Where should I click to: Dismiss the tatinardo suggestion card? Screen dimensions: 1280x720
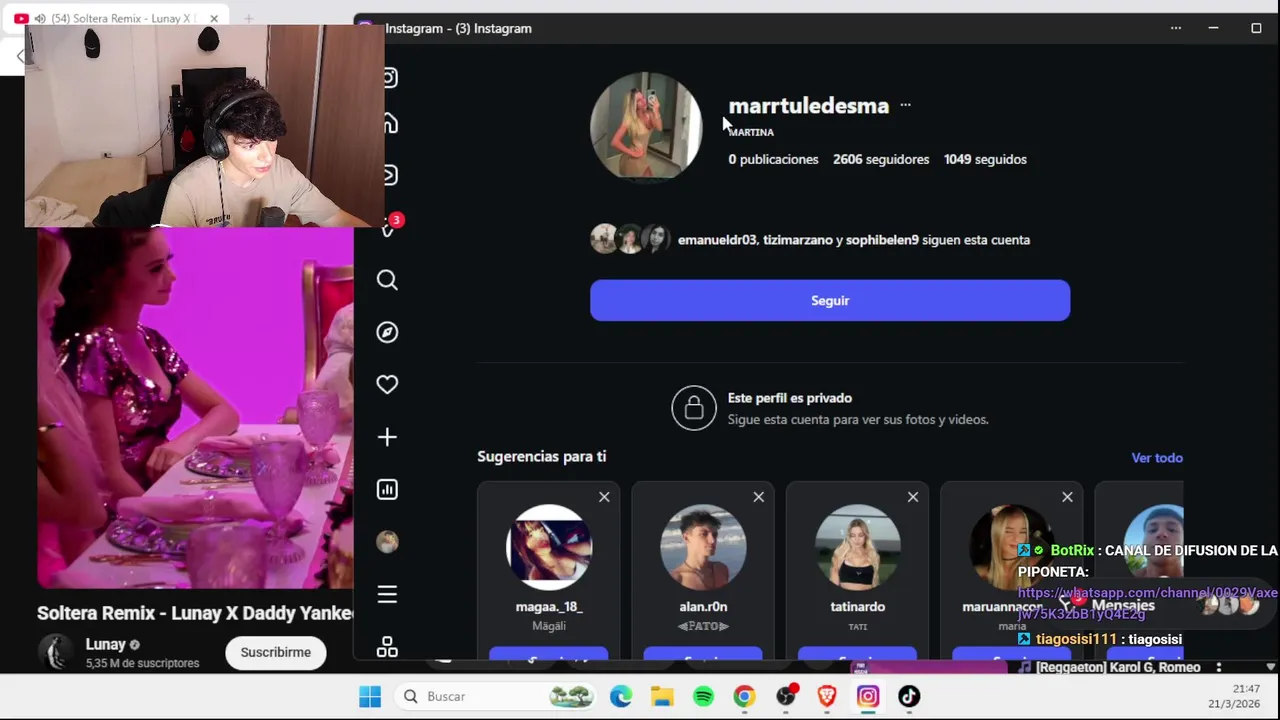[913, 497]
